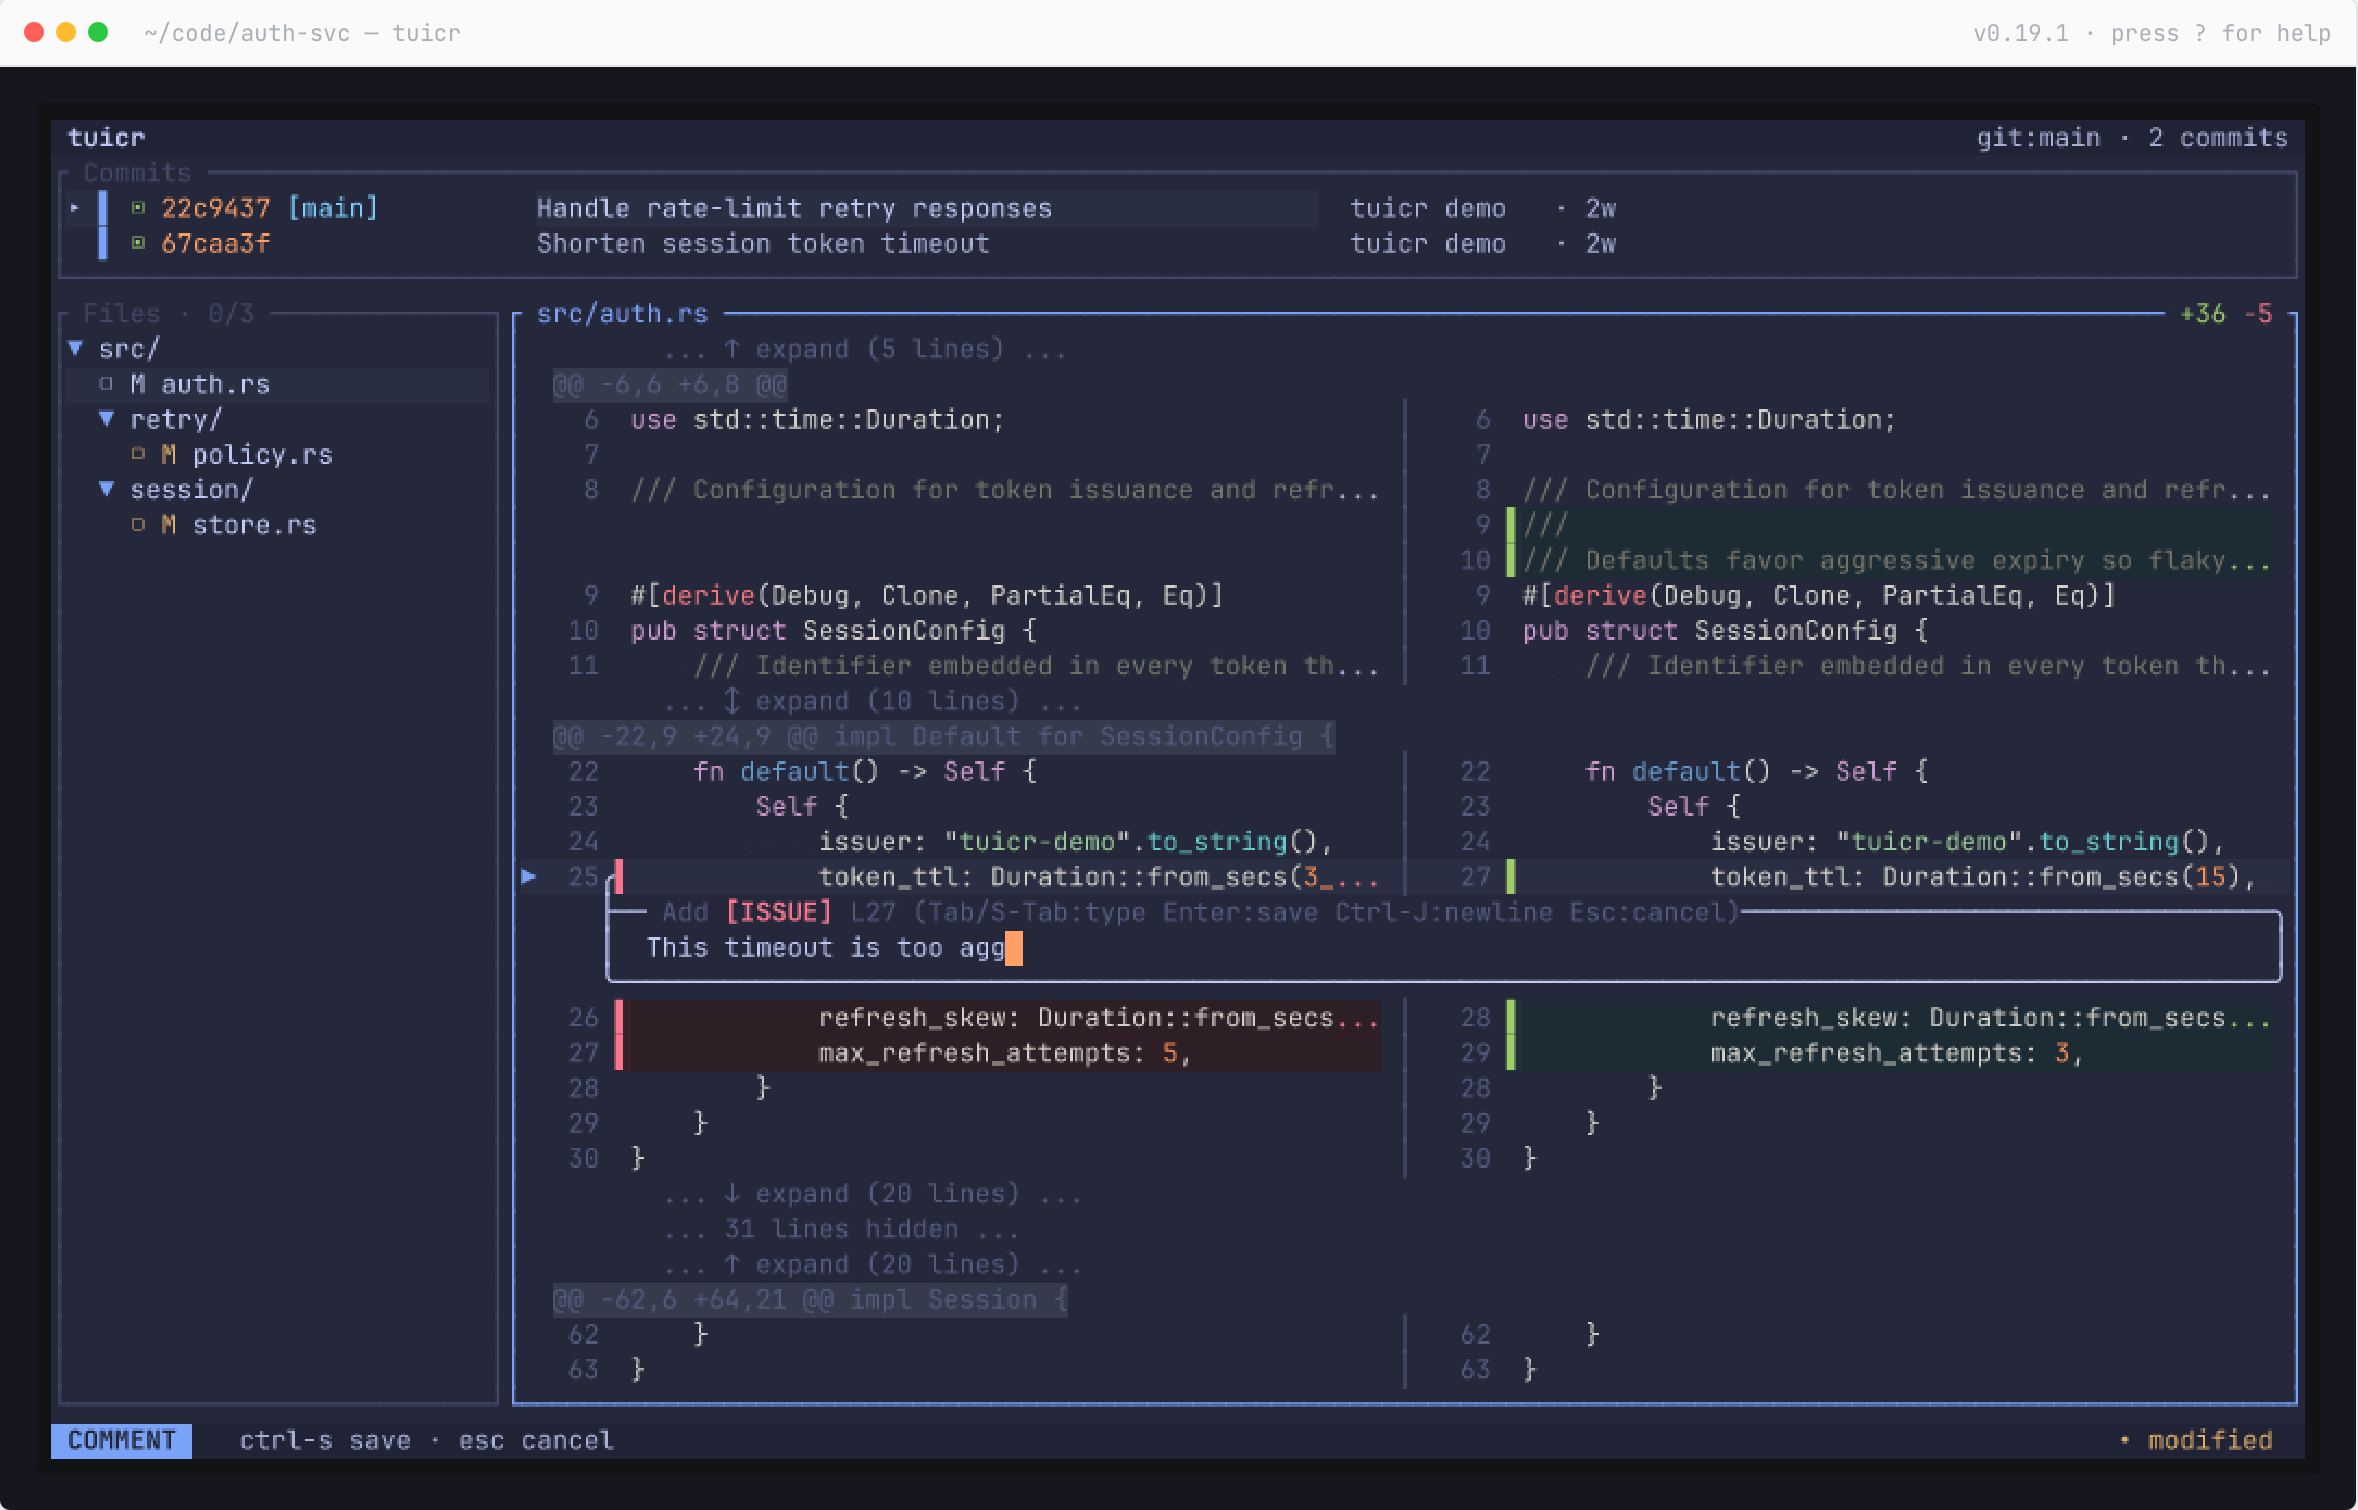2358x1510 pixels.
Task: Click the hunk header @@ -6,6 +6,8 @@
Action: [x=670, y=384]
